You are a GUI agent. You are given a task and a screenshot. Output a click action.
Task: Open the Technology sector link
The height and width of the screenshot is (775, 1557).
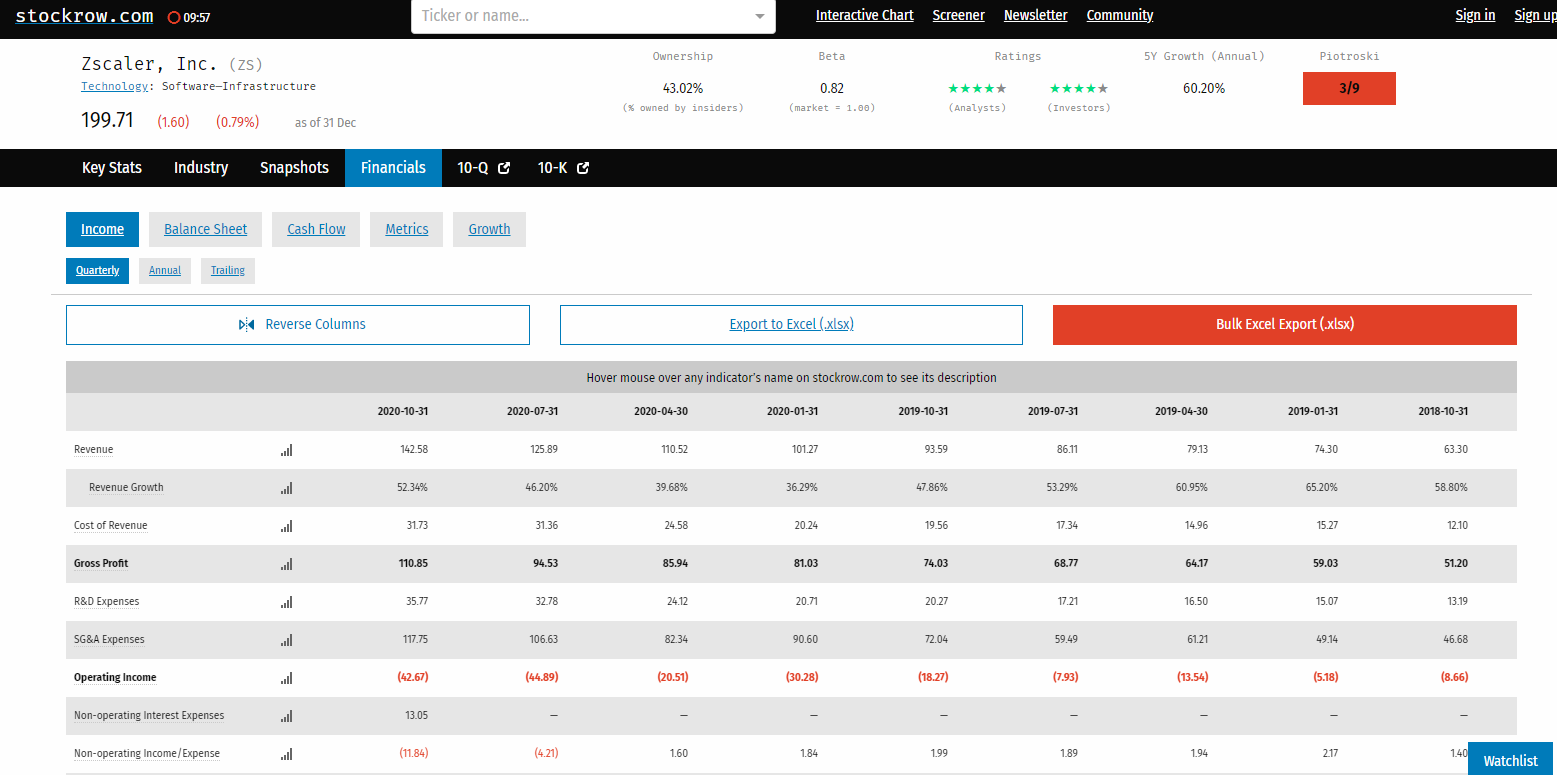114,87
